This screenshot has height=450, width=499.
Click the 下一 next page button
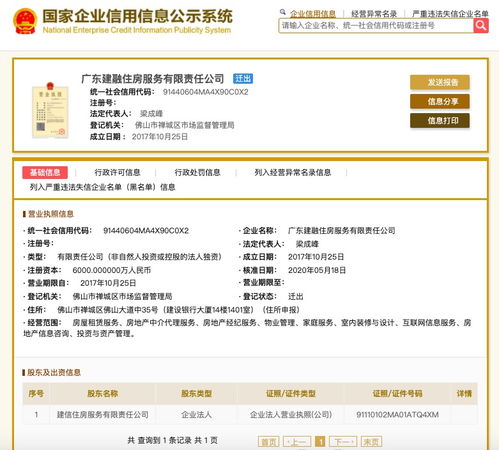(x=343, y=442)
